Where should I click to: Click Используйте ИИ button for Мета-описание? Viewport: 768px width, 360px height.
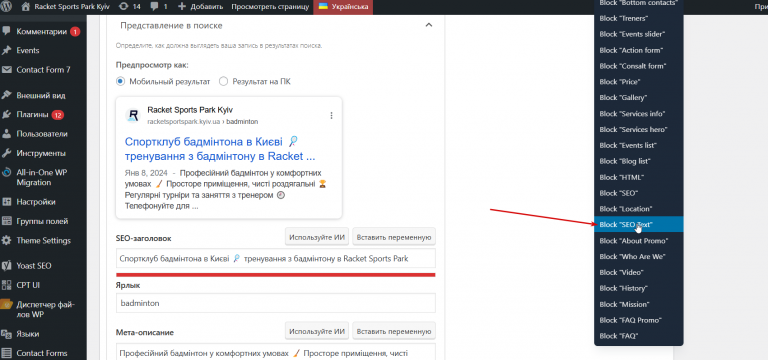(x=317, y=331)
